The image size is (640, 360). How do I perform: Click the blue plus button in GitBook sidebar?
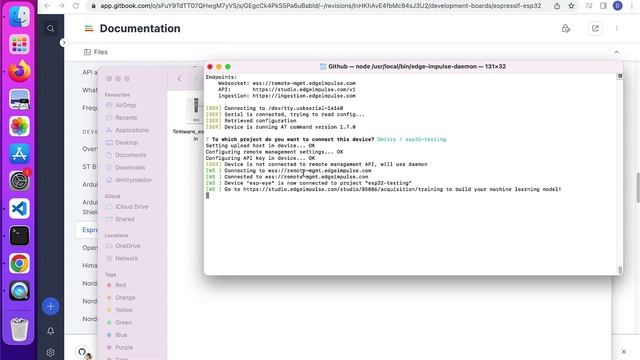click(51, 307)
